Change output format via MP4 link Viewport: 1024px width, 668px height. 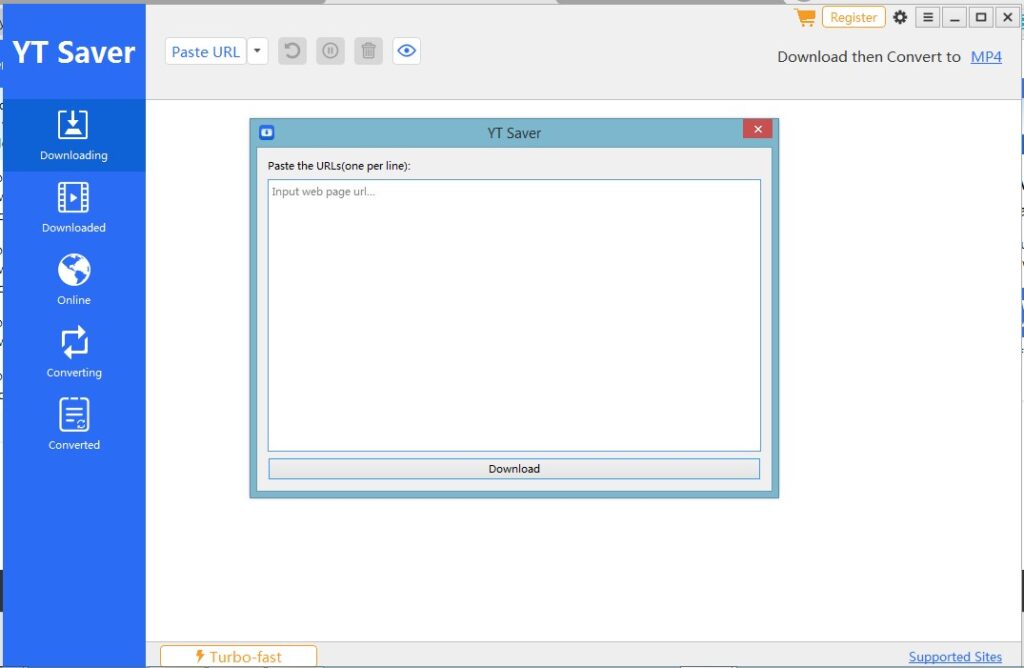986,57
